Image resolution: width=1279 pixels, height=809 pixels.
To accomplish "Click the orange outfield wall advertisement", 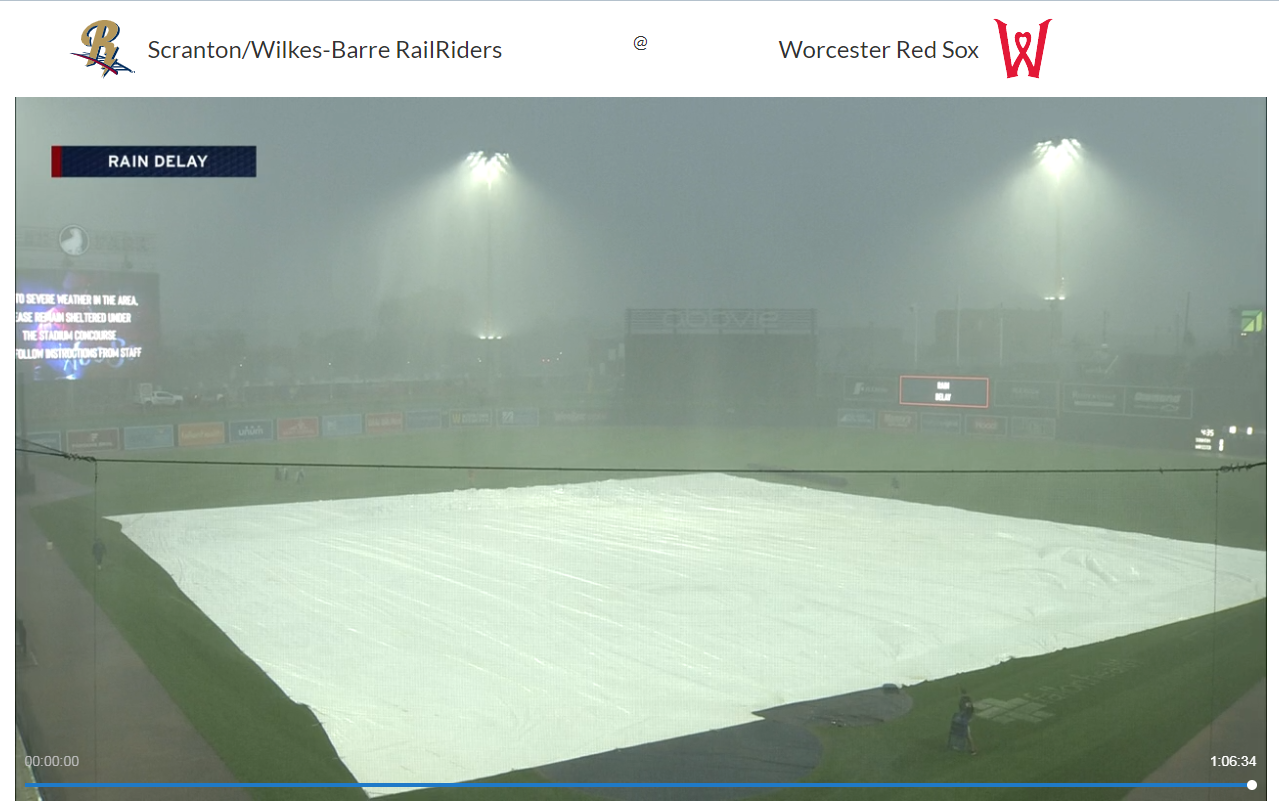I will pyautogui.click(x=201, y=434).
